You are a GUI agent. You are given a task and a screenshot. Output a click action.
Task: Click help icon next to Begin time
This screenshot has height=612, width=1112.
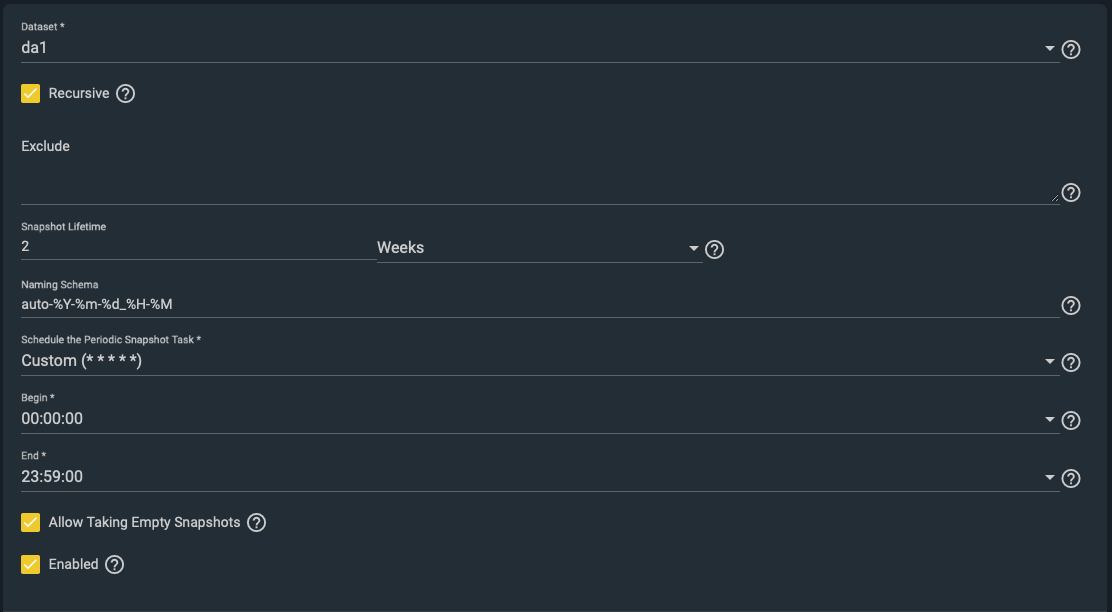click(1071, 421)
